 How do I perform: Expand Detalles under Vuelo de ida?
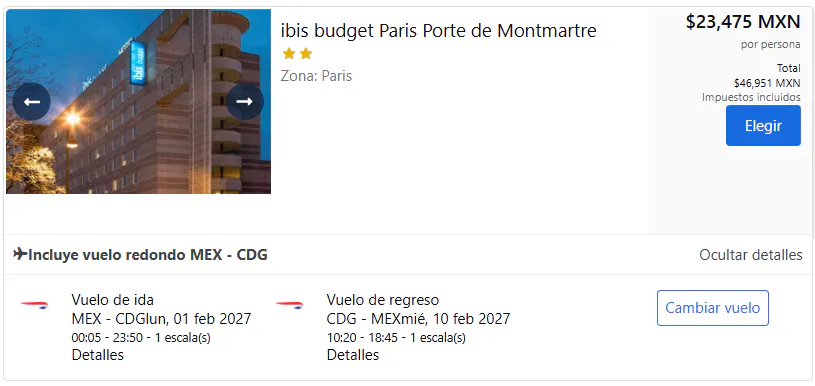pyautogui.click(x=98, y=355)
